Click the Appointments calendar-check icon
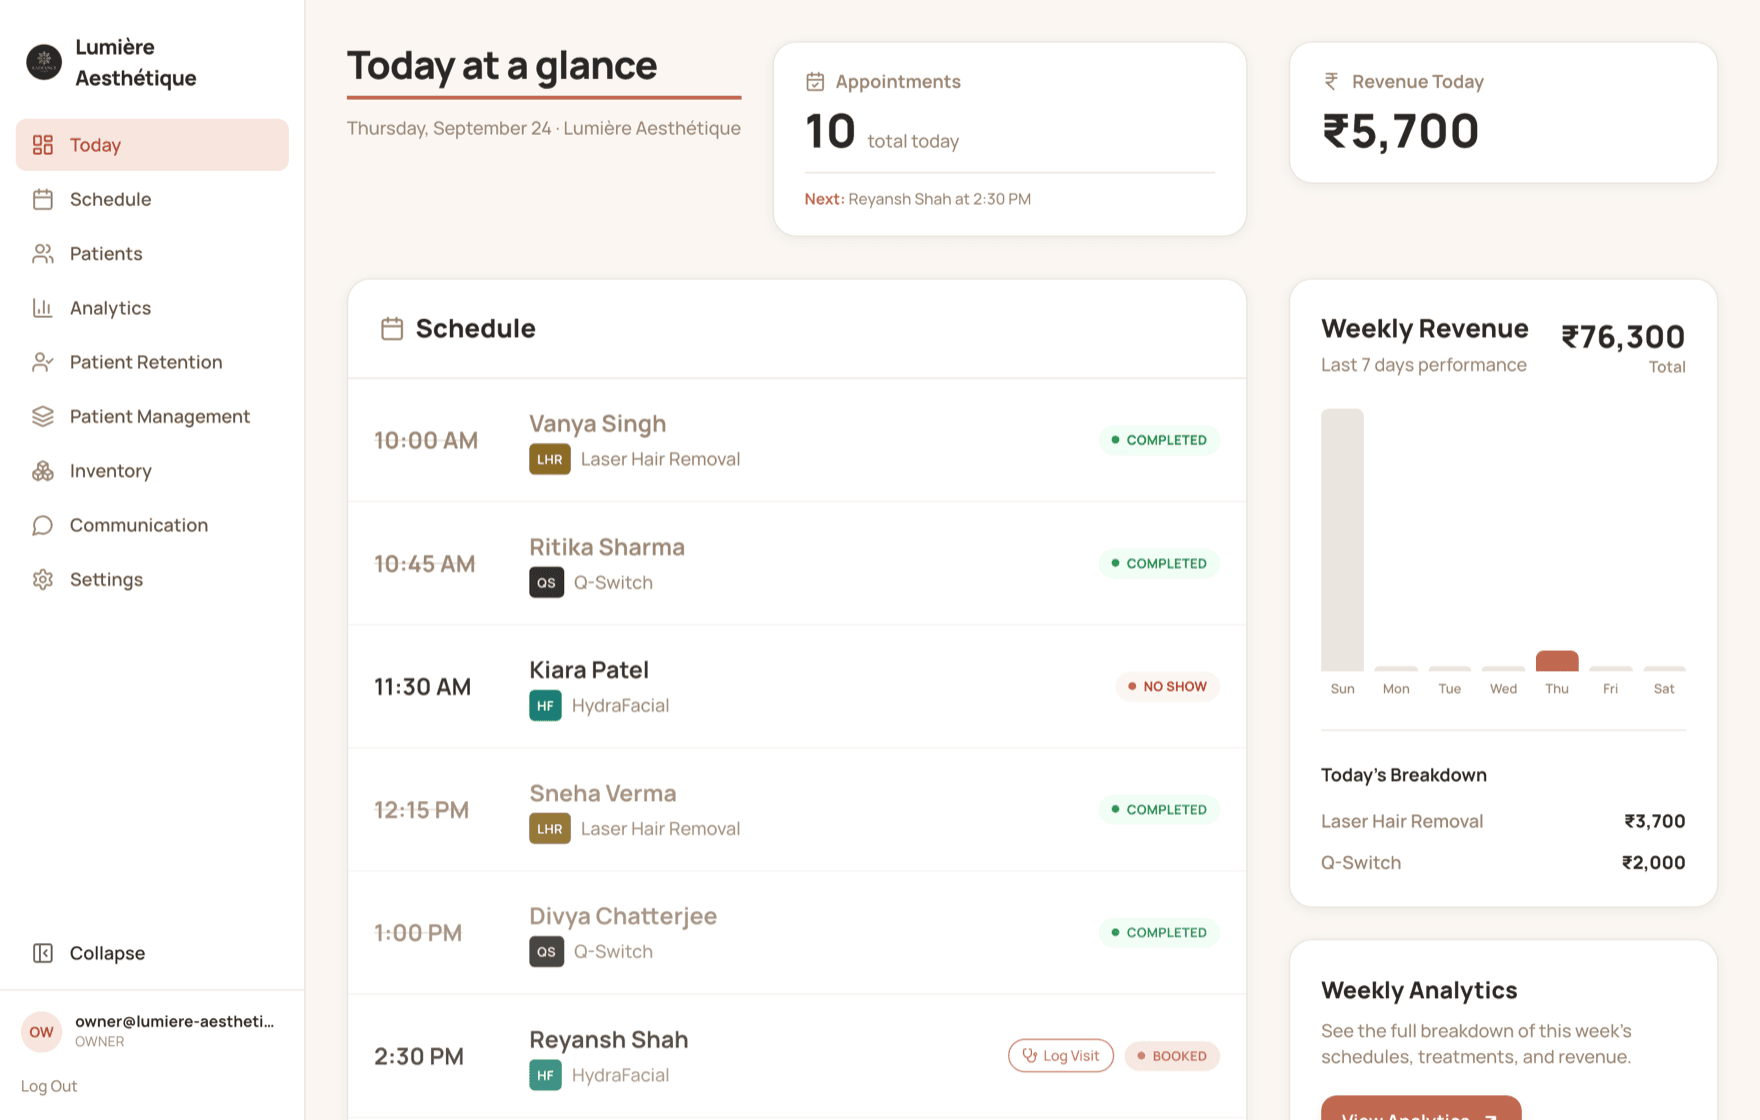The height and width of the screenshot is (1120, 1760). [815, 82]
